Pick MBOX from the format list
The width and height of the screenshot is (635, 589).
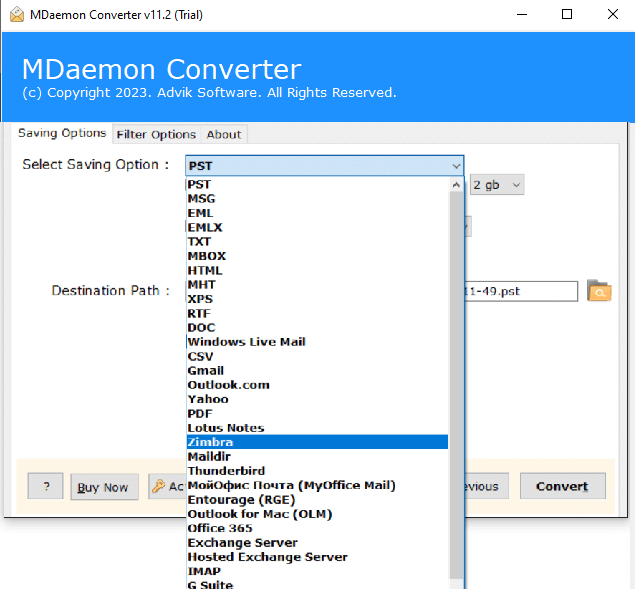tap(318, 256)
